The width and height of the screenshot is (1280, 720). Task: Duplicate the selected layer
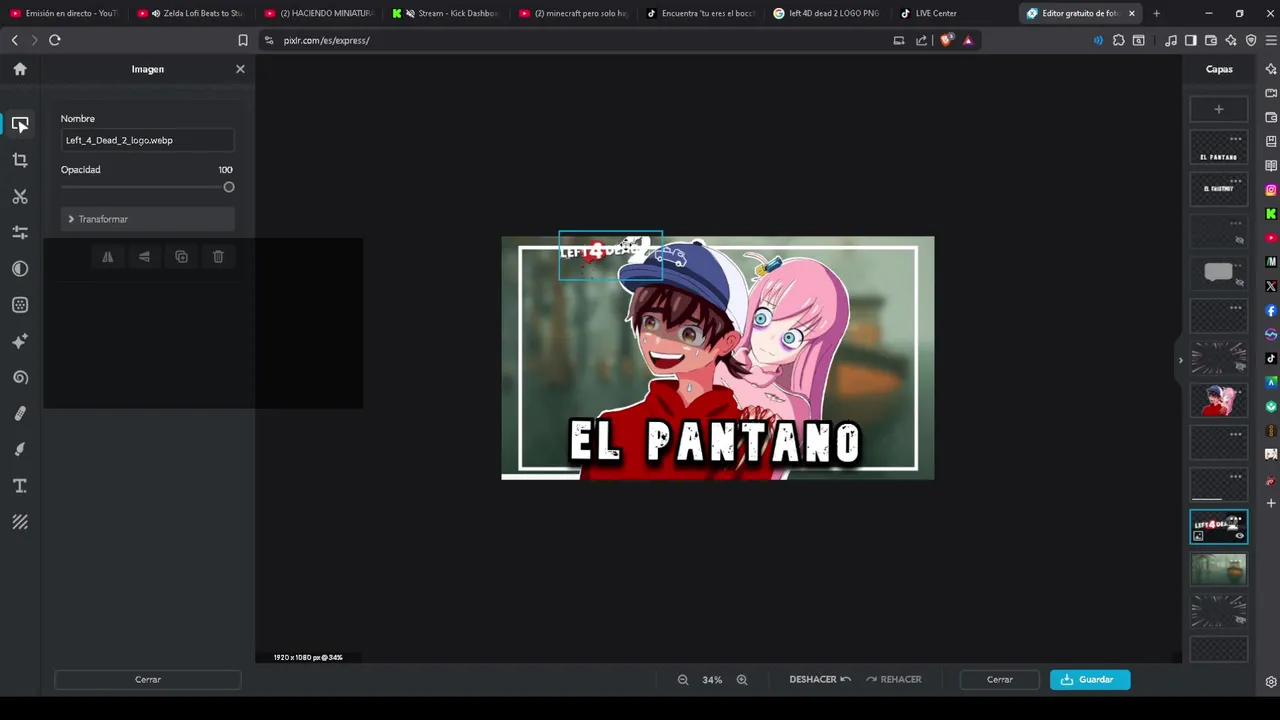pos(181,257)
